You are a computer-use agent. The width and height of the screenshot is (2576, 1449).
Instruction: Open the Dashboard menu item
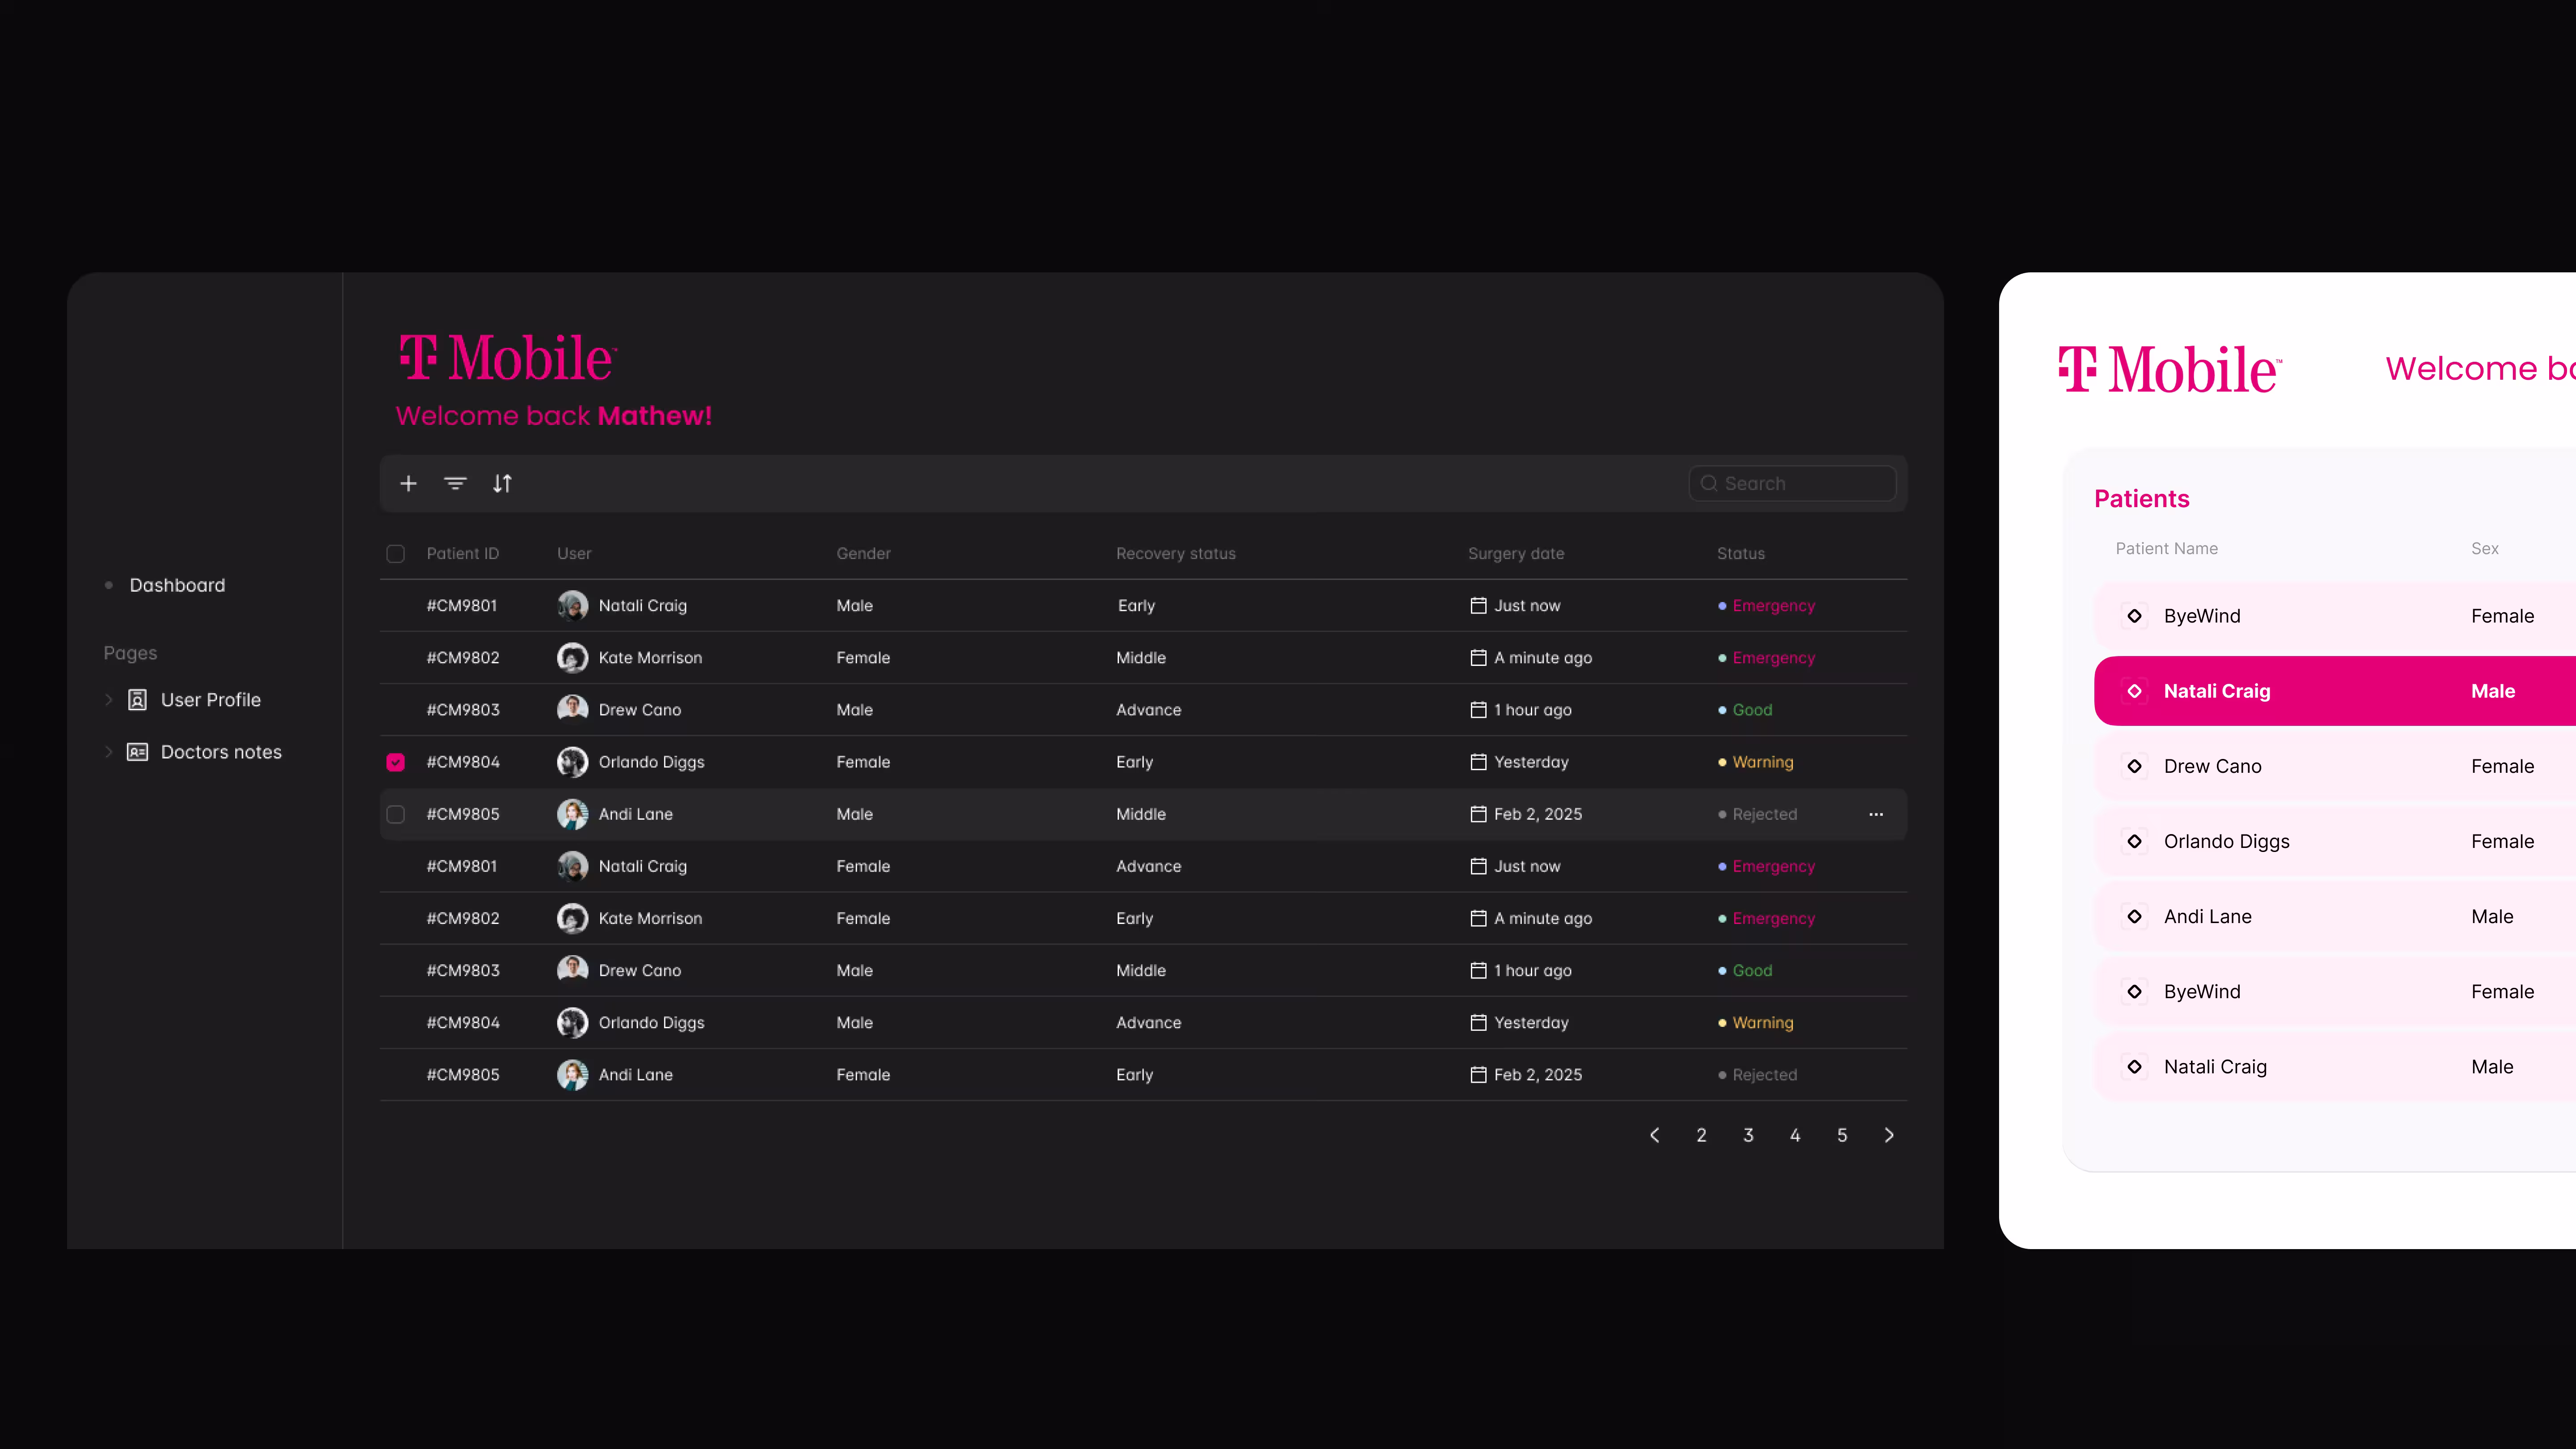pyautogui.click(x=177, y=585)
